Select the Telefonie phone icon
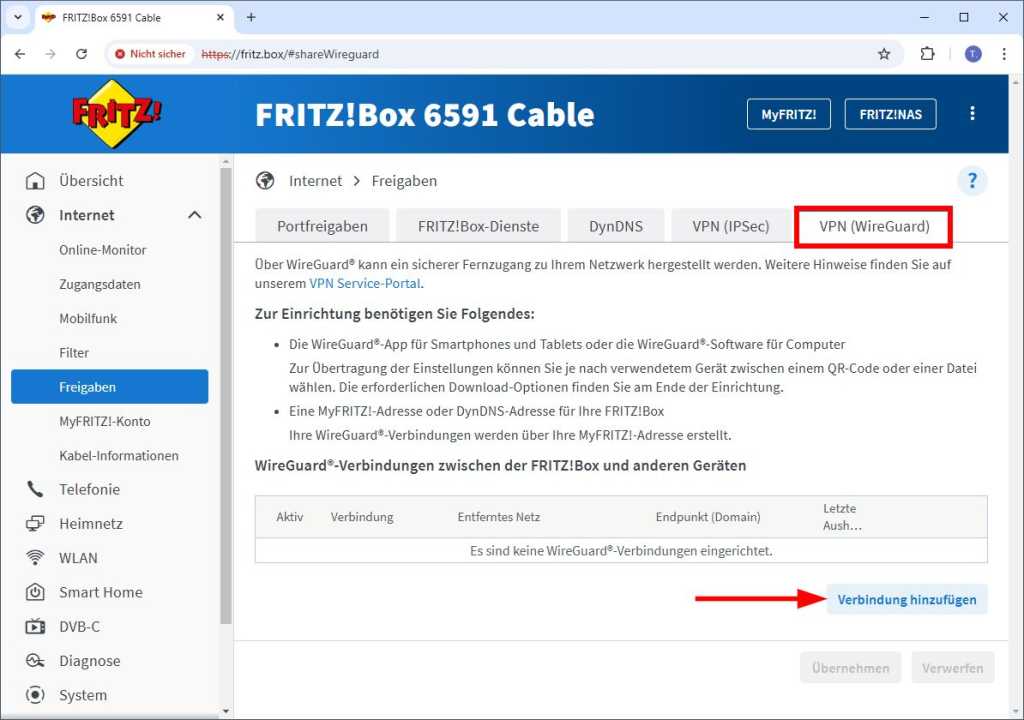1024x720 pixels. [36, 489]
